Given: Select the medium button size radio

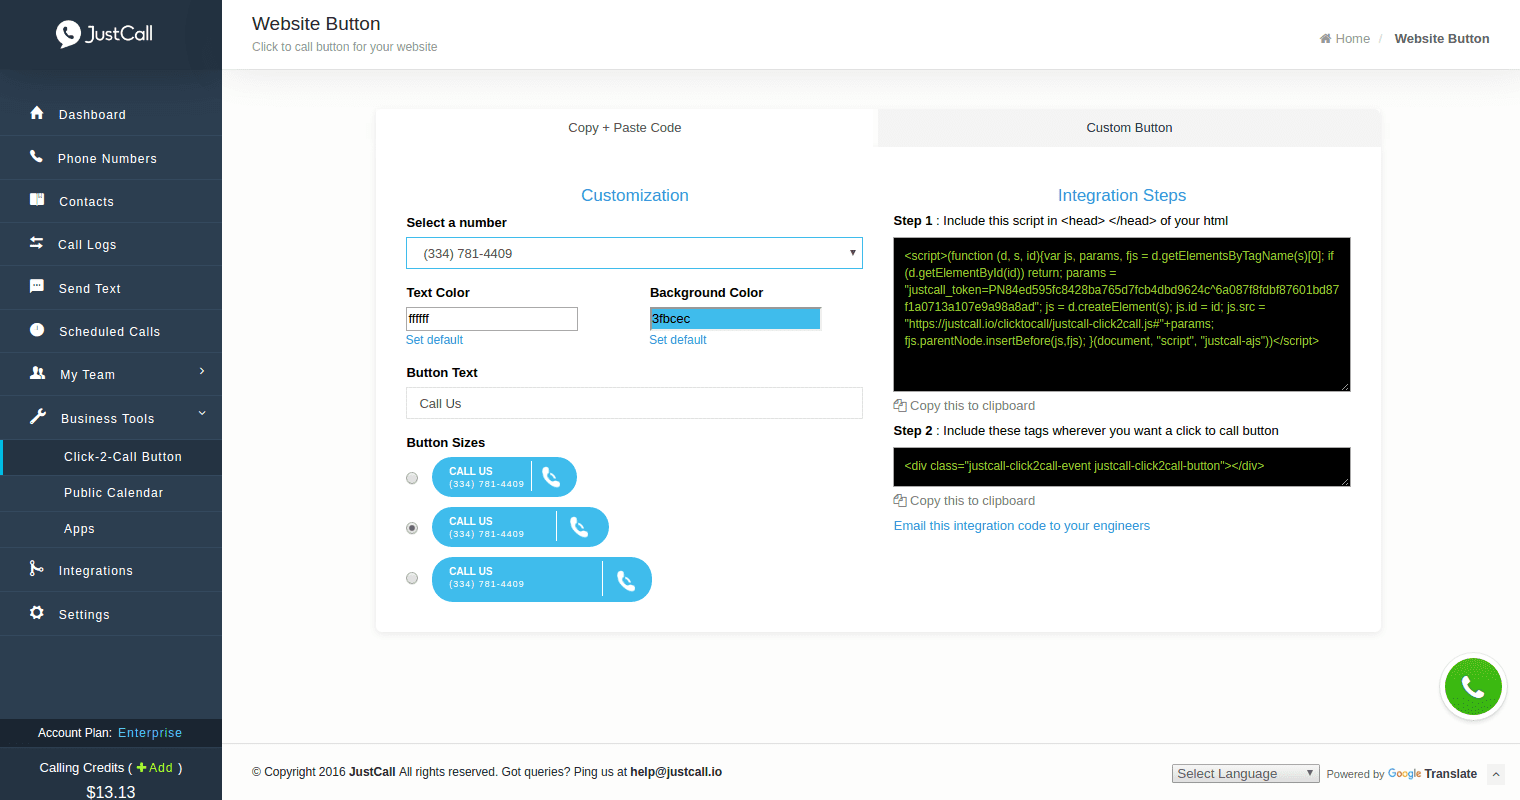Looking at the screenshot, I should coord(412,528).
